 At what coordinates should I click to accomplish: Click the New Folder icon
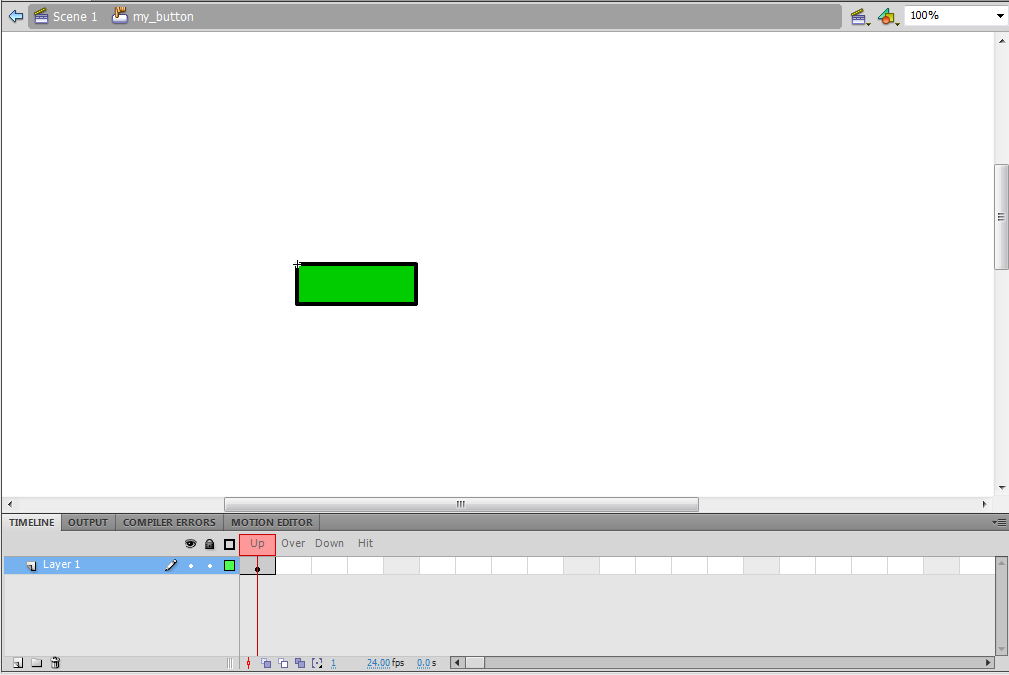(37, 663)
